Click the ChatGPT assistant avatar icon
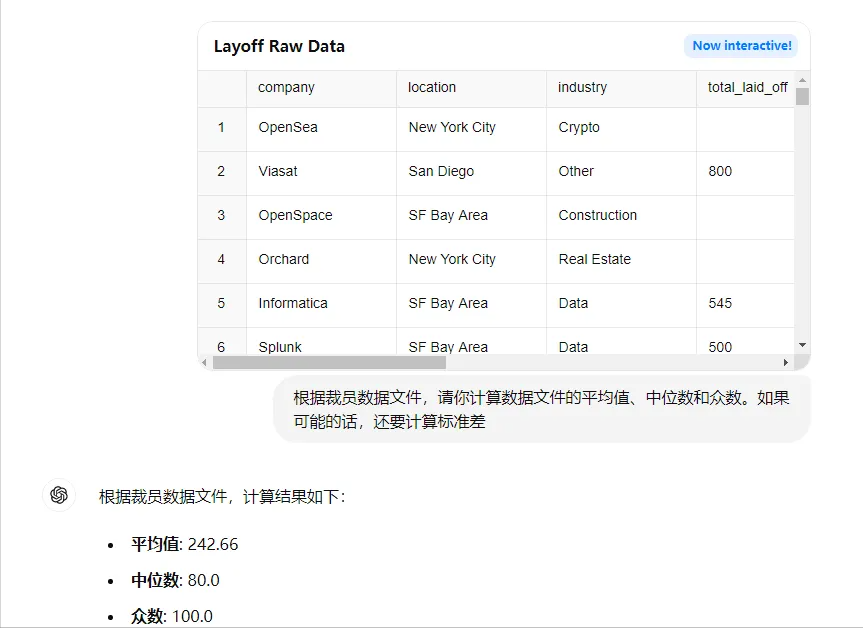863x628 pixels. click(x=59, y=495)
